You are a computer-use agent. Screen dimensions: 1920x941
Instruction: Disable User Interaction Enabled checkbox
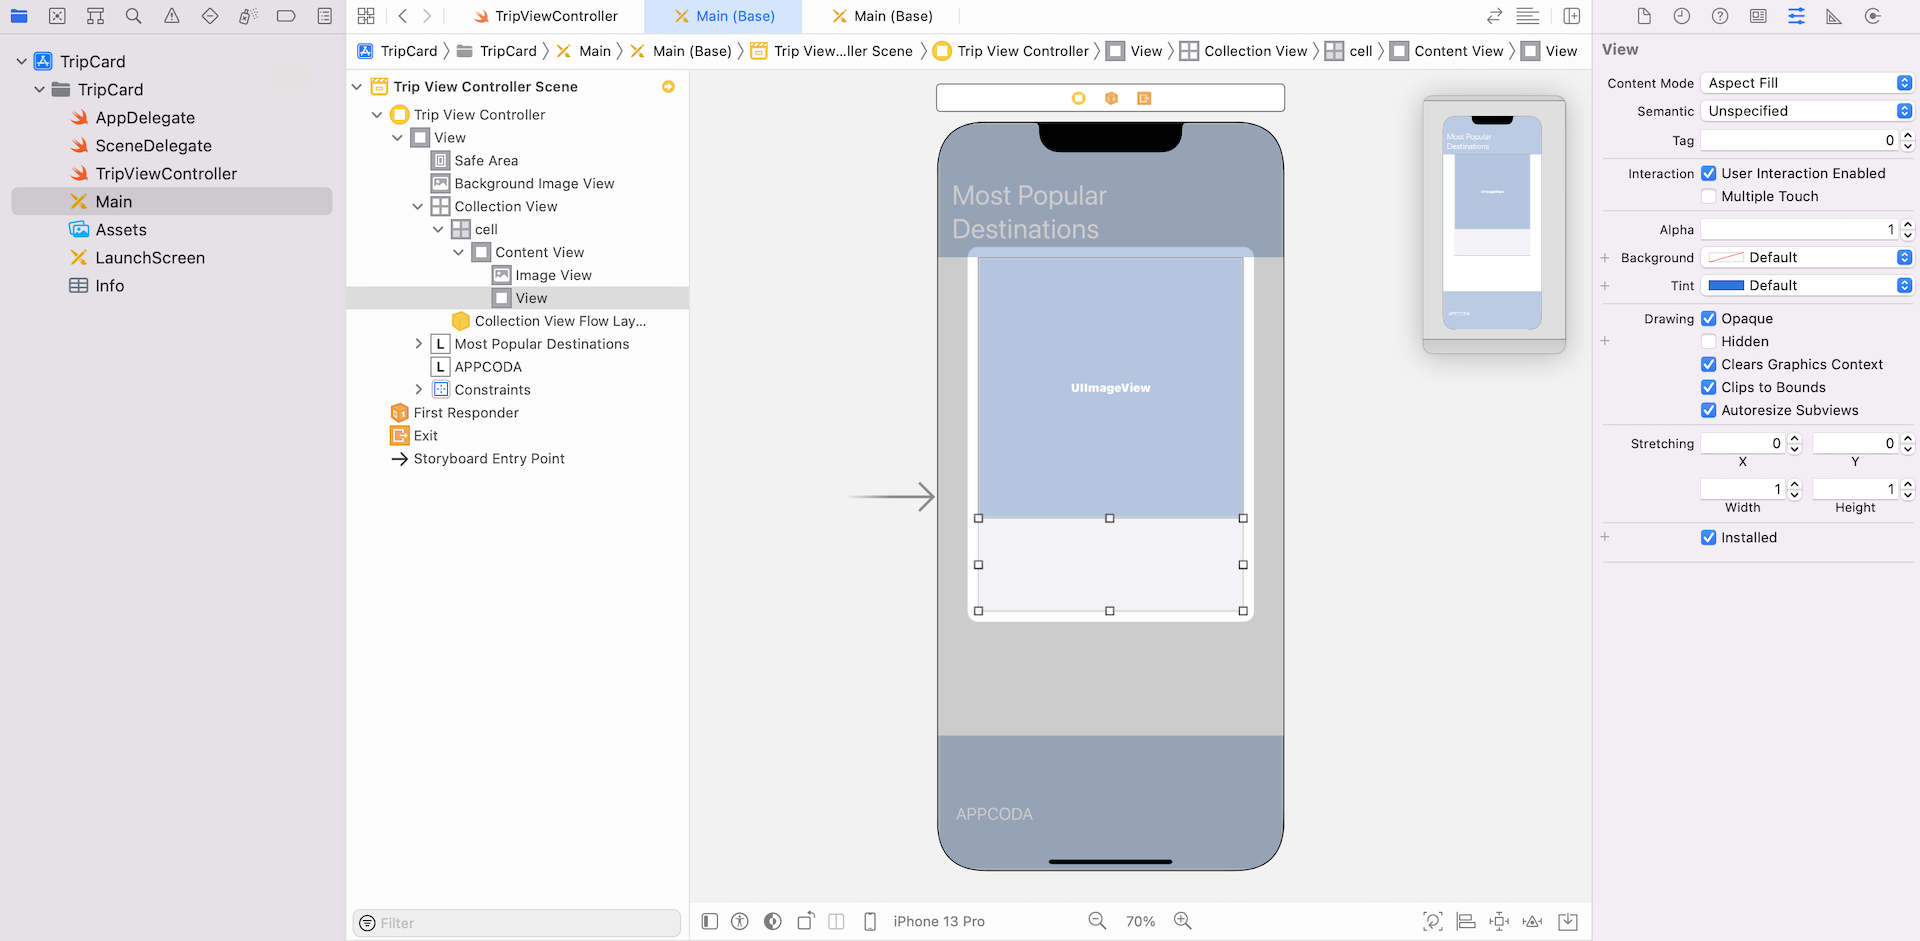1709,173
